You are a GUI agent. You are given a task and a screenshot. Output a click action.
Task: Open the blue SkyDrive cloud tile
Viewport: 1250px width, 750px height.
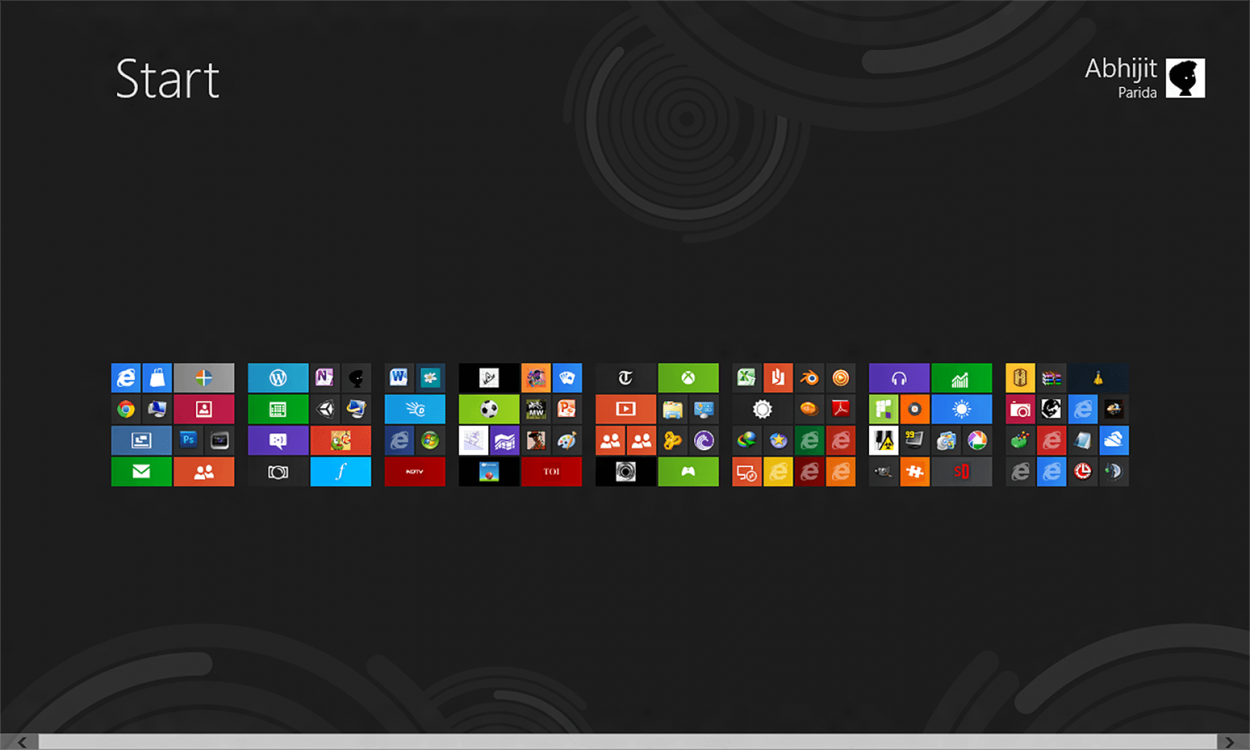(1114, 440)
